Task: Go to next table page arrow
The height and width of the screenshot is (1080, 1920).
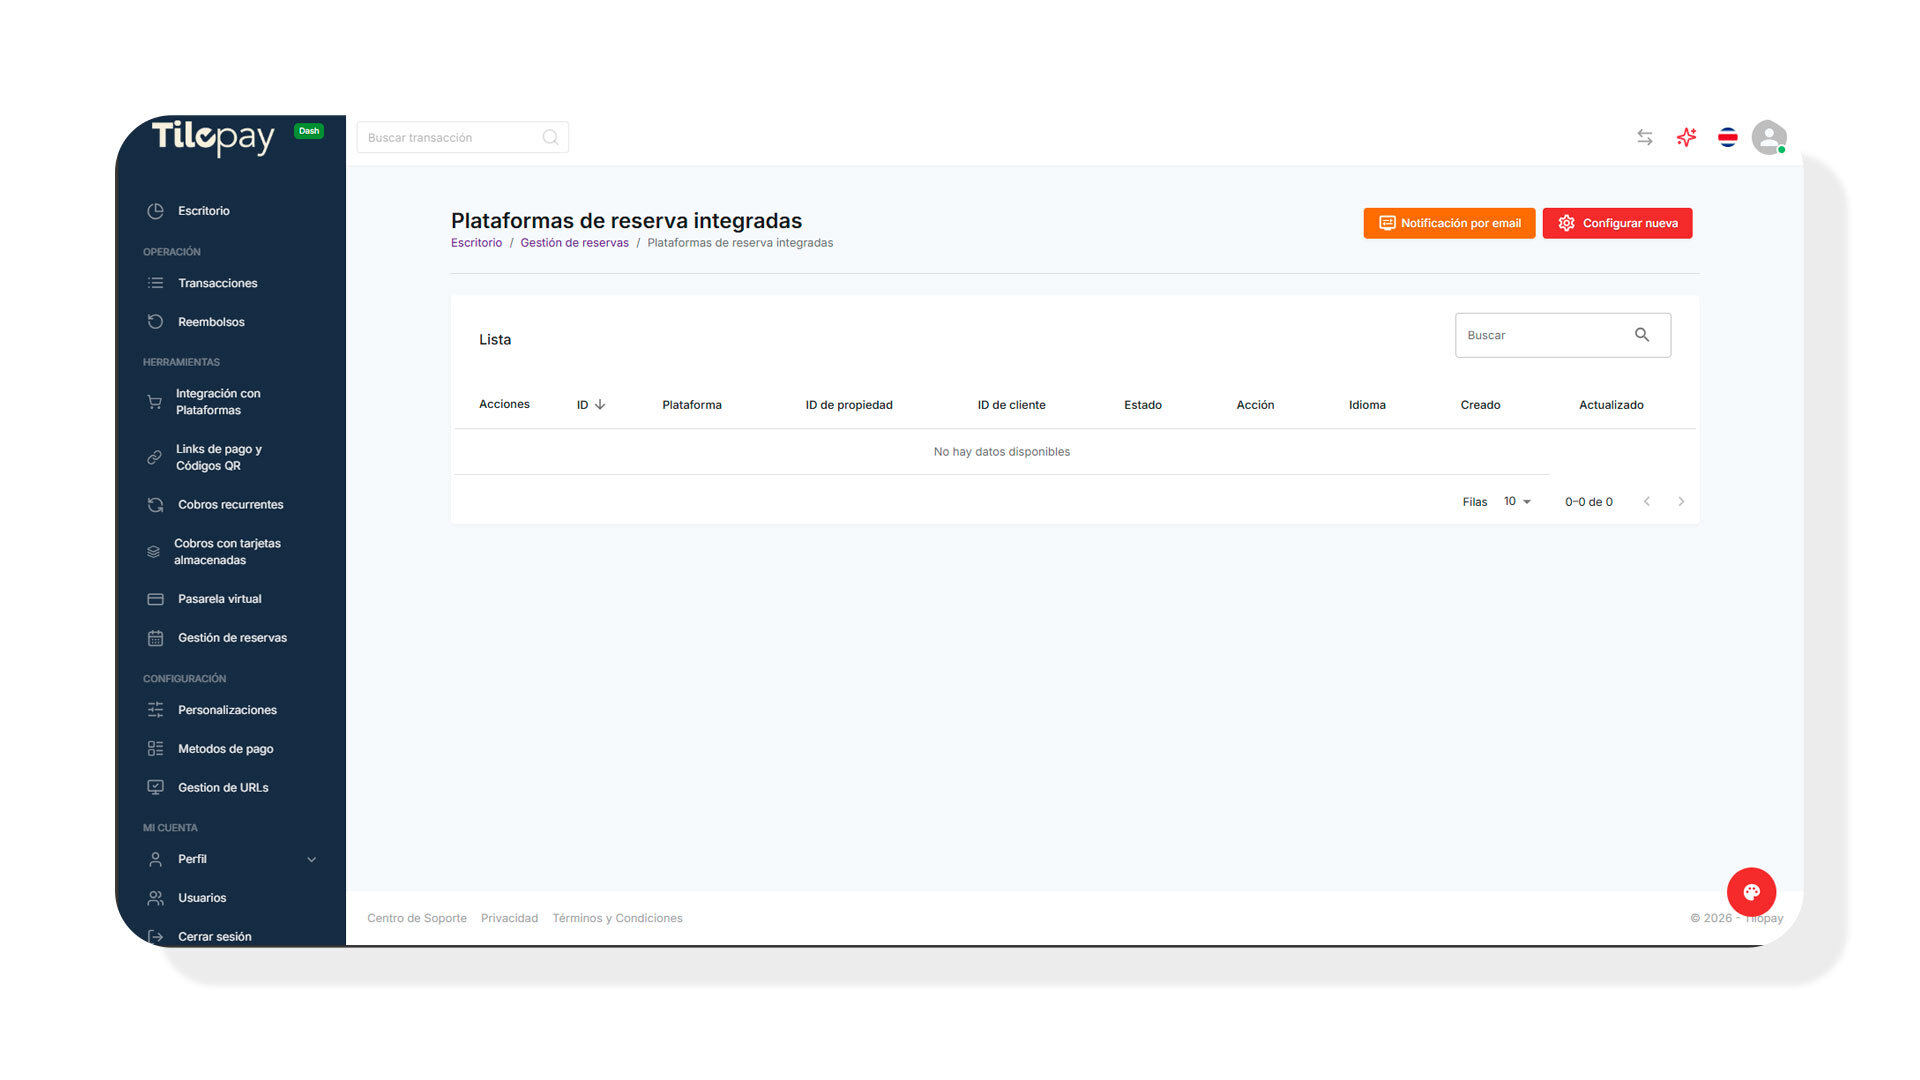Action: click(x=1681, y=501)
